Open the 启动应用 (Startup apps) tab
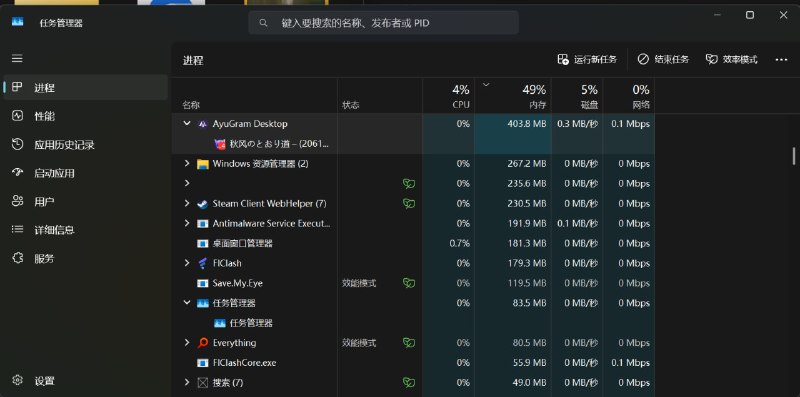Screen dimensions: 800x397 tap(85, 173)
